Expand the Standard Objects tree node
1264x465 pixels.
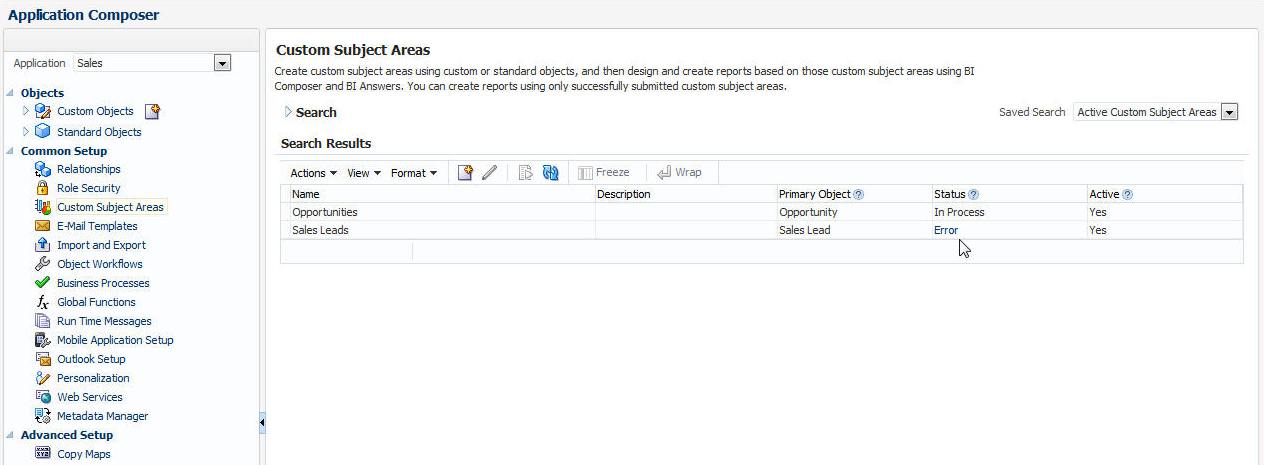26,131
